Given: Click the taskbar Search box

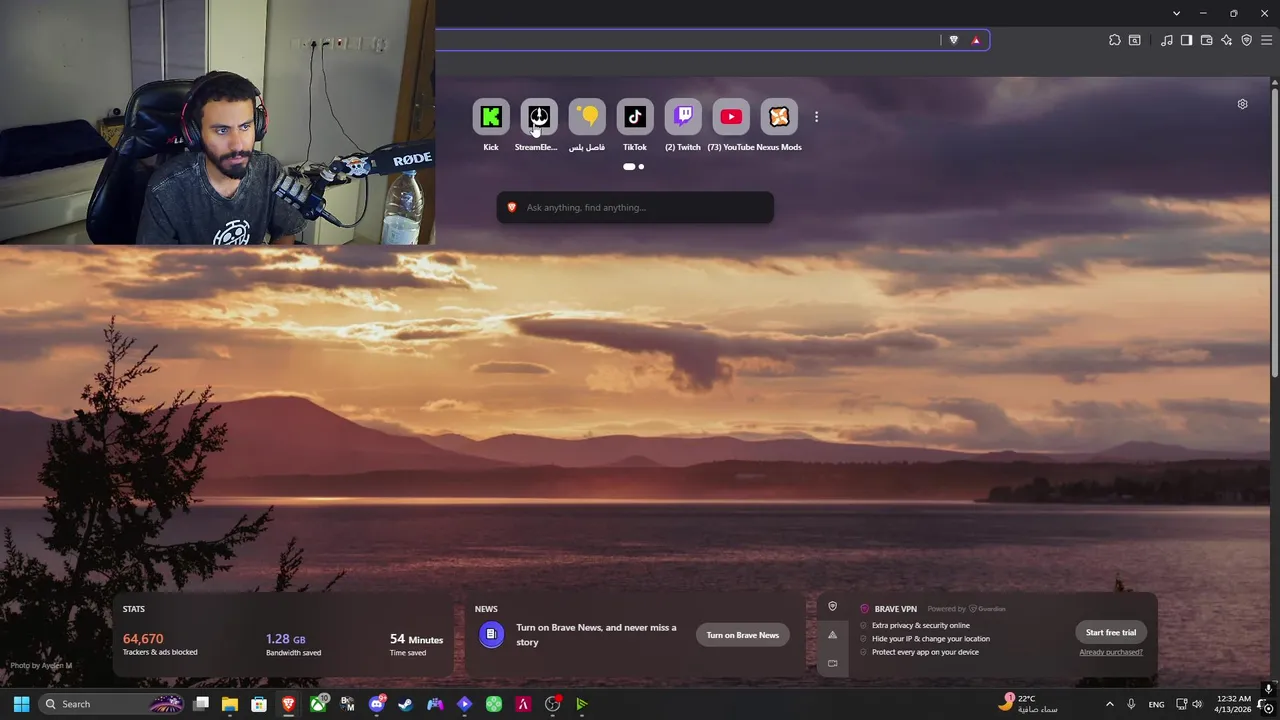Looking at the screenshot, I should pos(113,704).
